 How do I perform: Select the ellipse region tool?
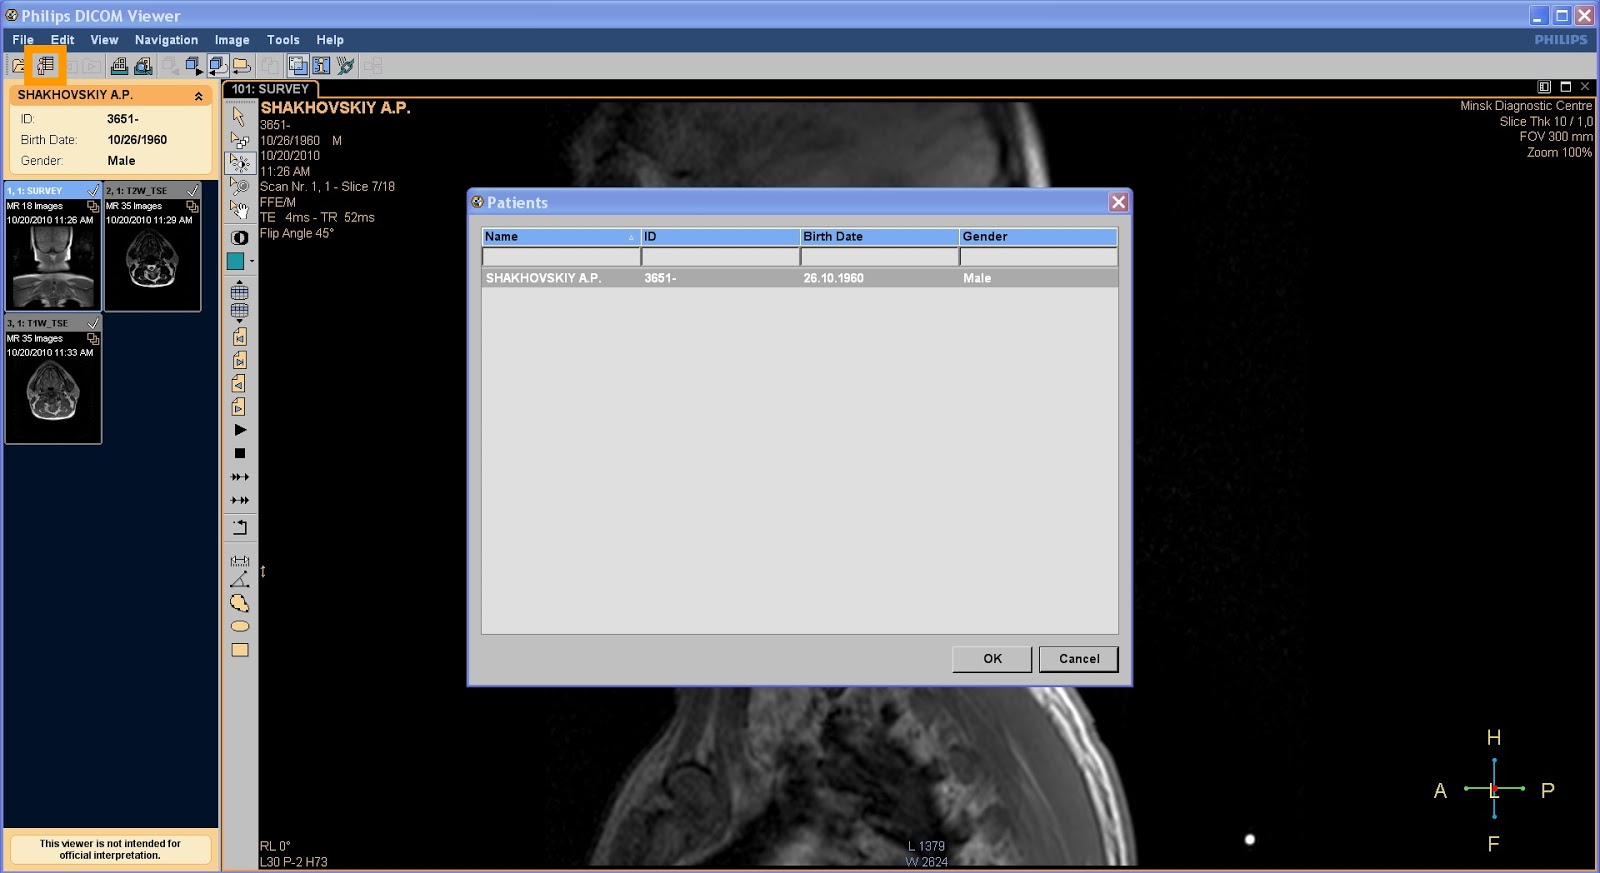240,627
